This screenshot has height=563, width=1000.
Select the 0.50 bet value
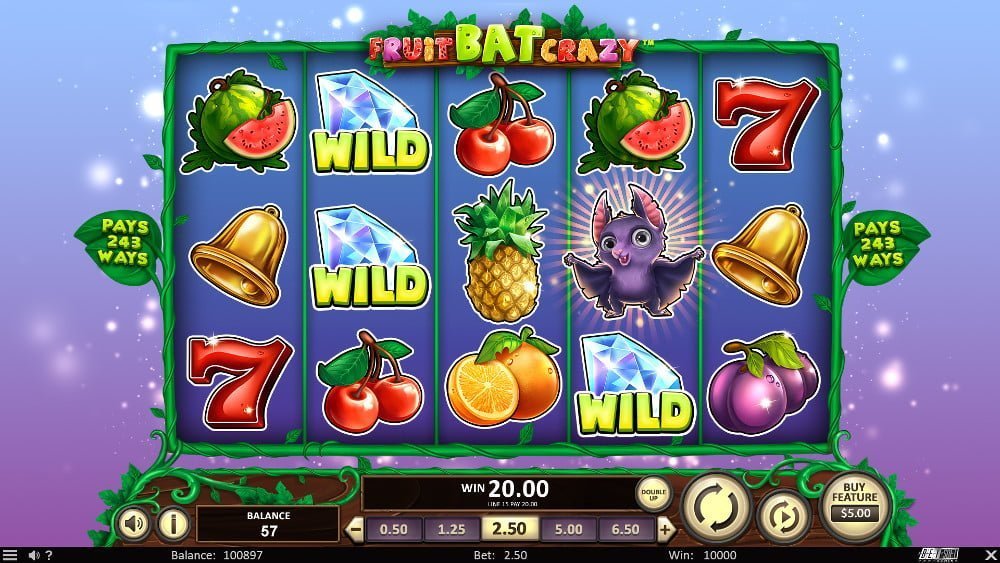(x=393, y=529)
